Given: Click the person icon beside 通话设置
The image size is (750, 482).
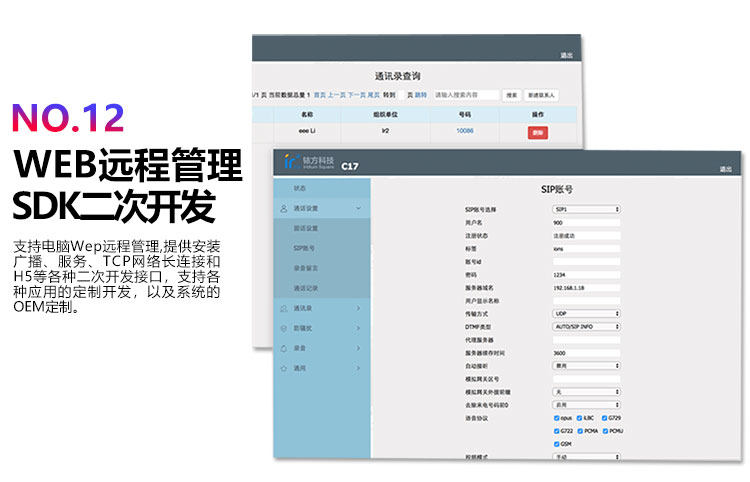Looking at the screenshot, I should [x=284, y=209].
